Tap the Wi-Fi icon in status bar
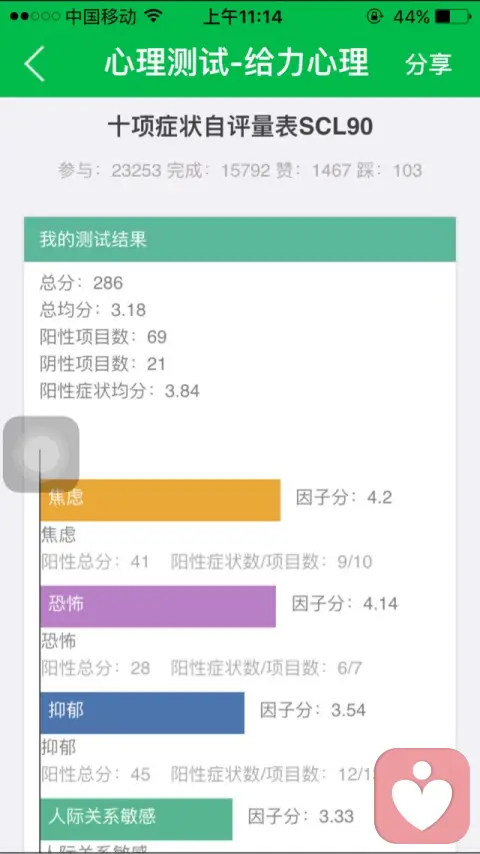Image resolution: width=480 pixels, height=854 pixels. pos(154,16)
